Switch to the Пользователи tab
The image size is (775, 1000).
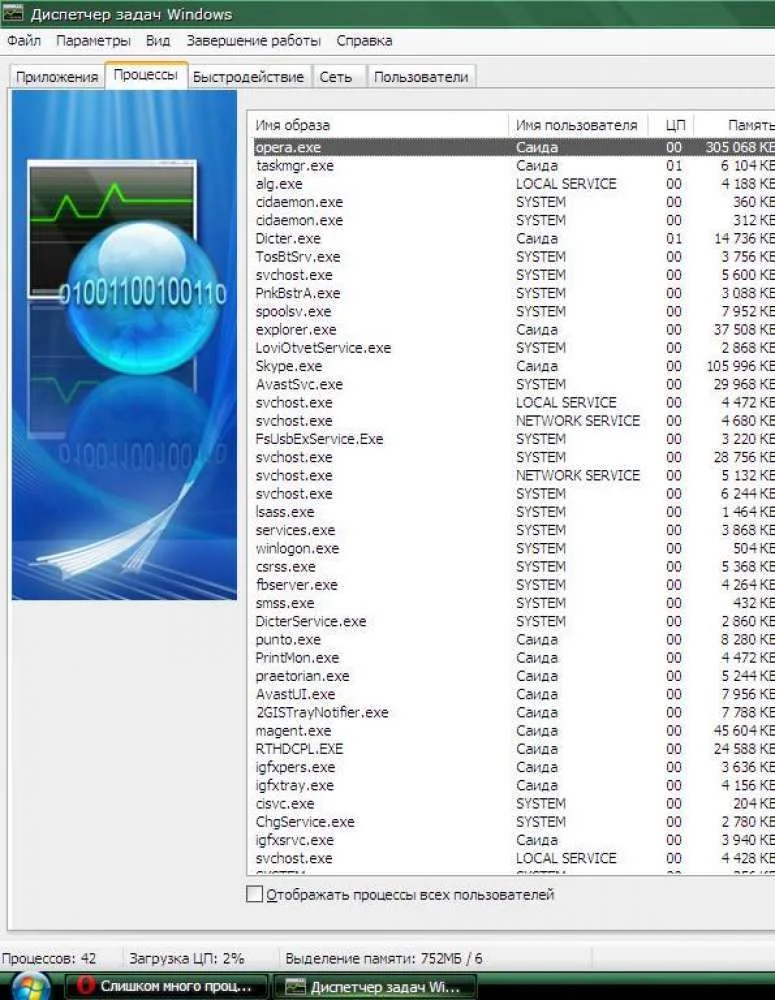click(x=421, y=77)
